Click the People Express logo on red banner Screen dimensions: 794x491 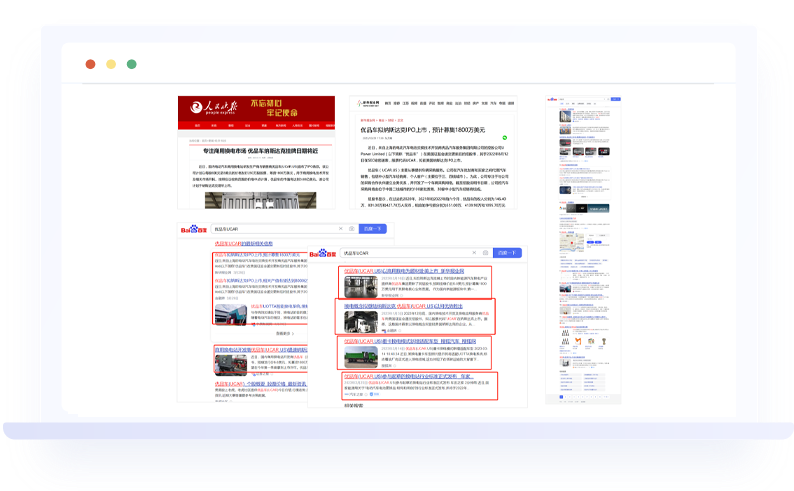pyautogui.click(x=213, y=107)
